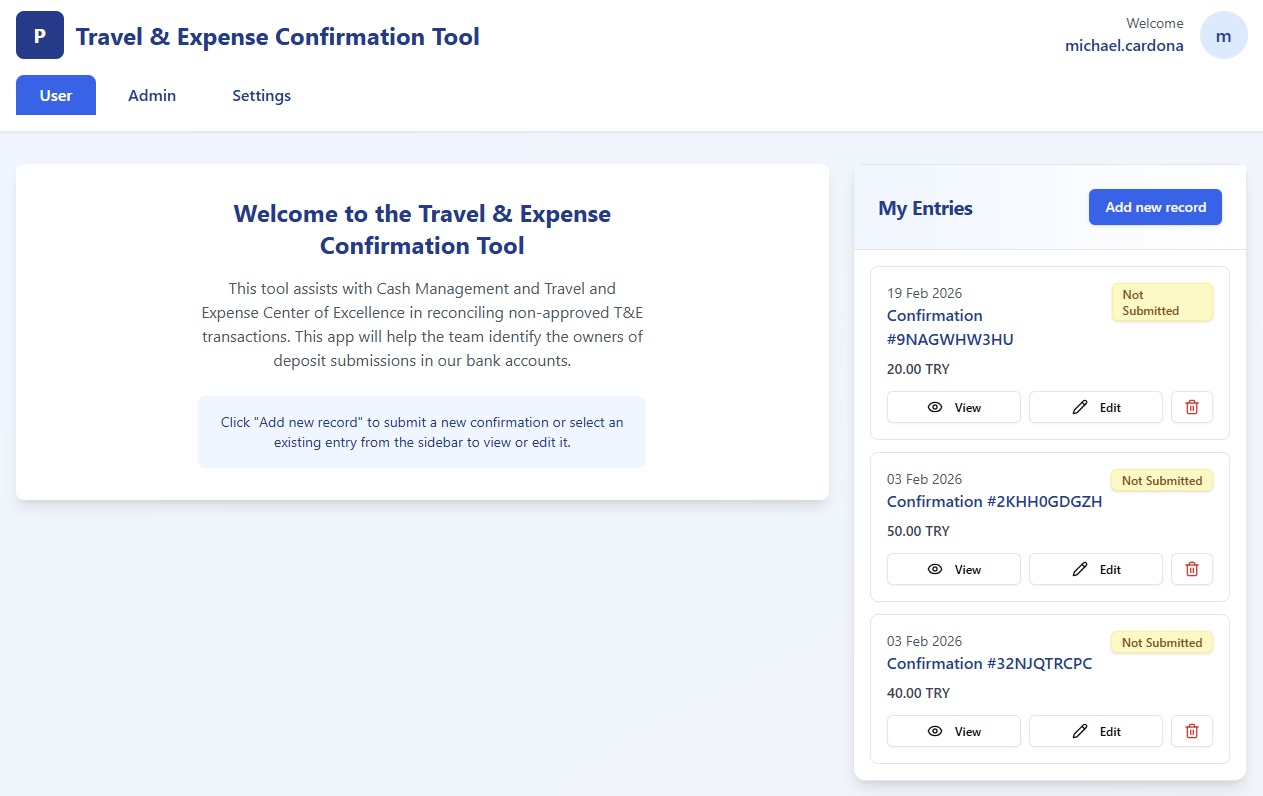The width and height of the screenshot is (1263, 796).
Task: Click the michael.cardona username
Action: coord(1124,45)
